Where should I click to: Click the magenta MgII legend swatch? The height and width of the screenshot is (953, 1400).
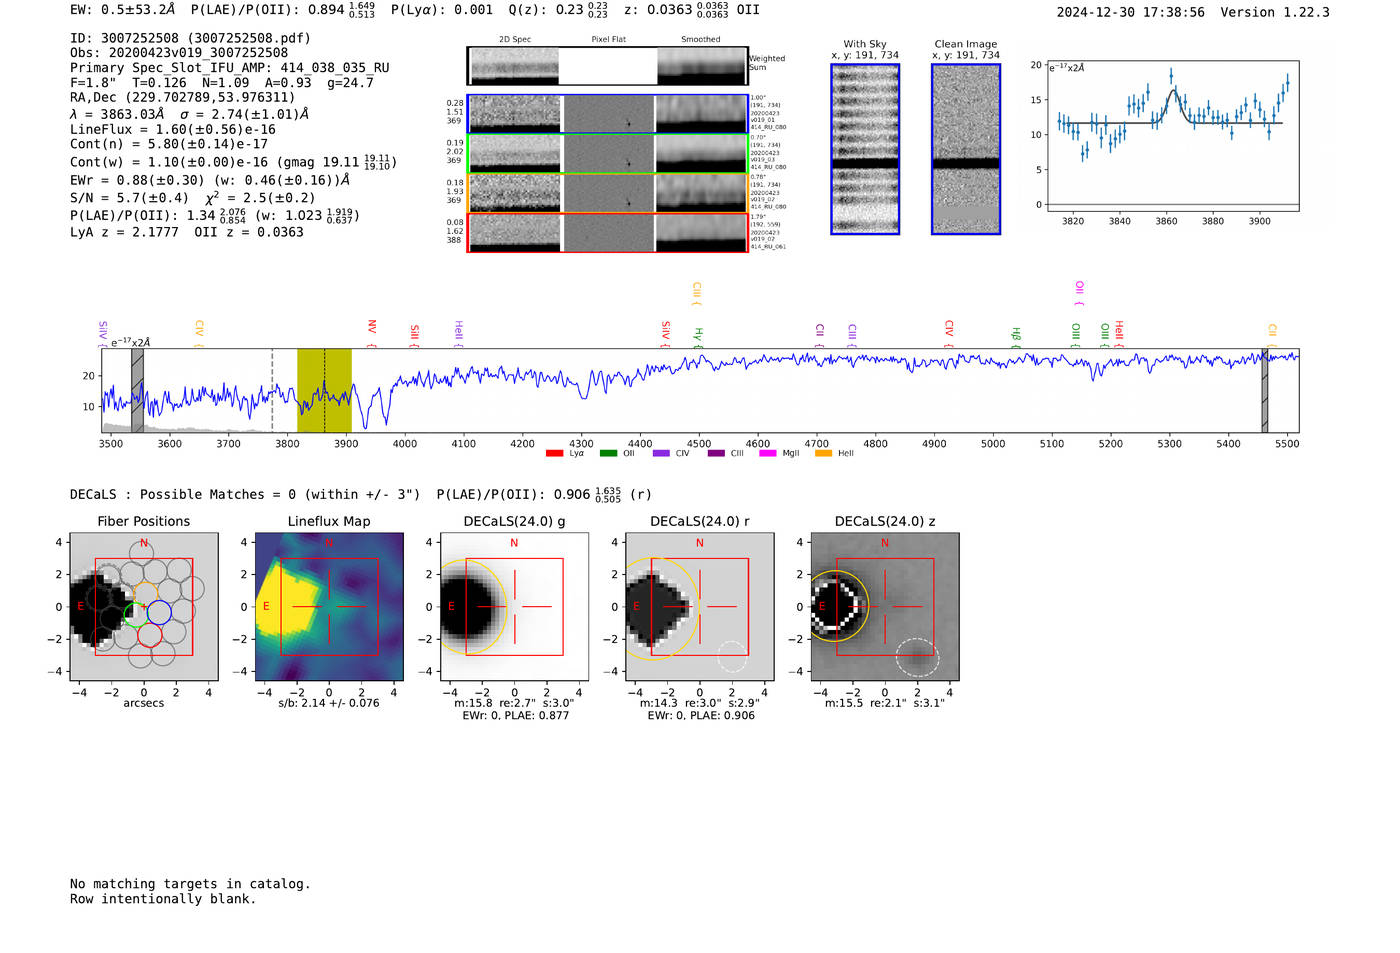point(768,454)
